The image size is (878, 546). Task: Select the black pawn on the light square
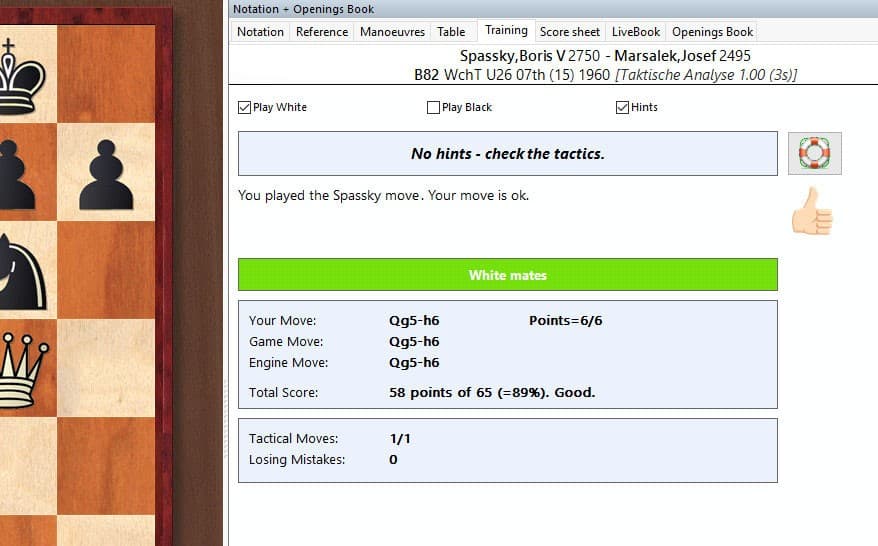pos(106,175)
